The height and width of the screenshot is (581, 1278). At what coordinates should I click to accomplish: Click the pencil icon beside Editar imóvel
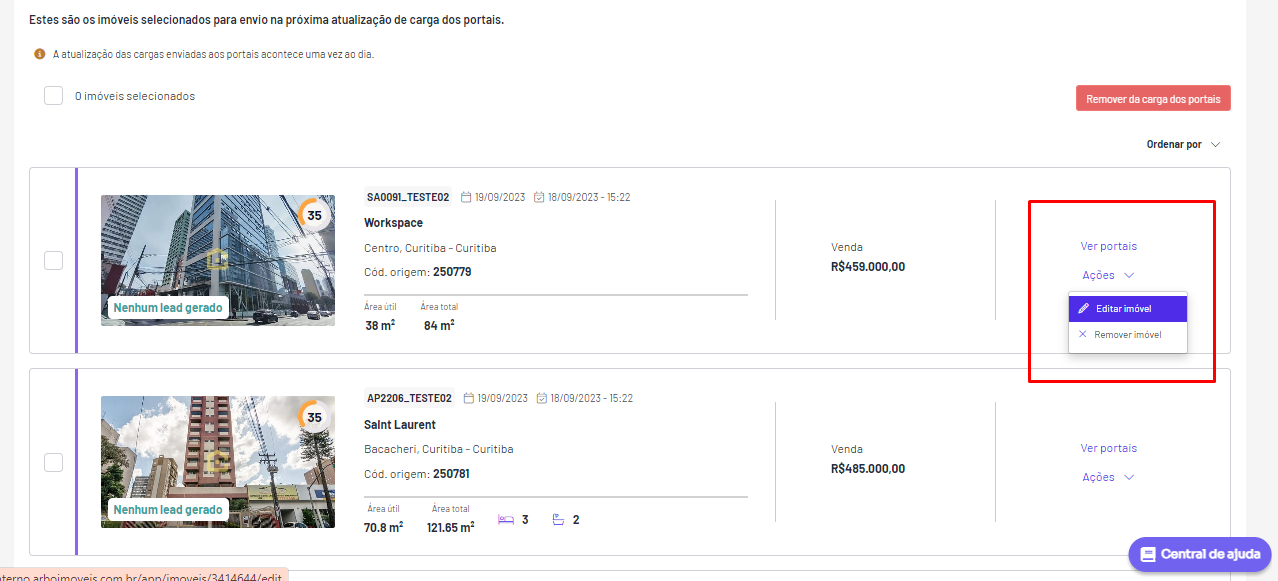[x=1083, y=309]
